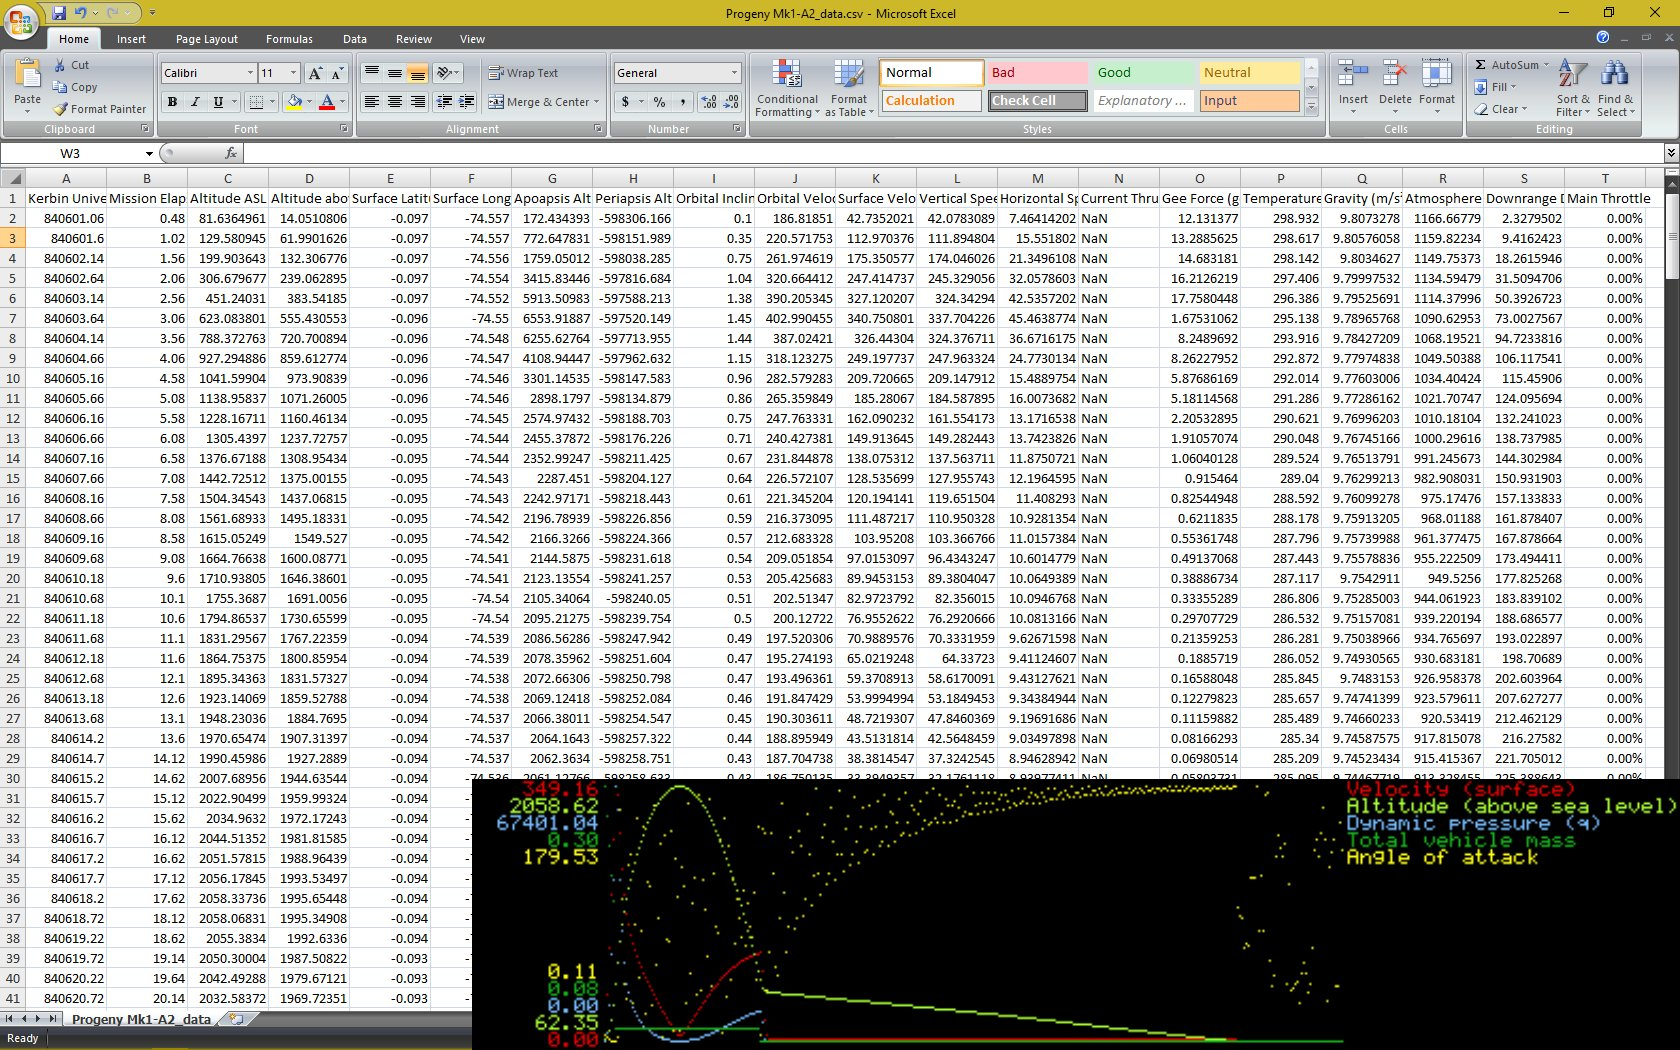Open the Calibri font name dropdown
Screen dimensions: 1680x1050
[250, 73]
